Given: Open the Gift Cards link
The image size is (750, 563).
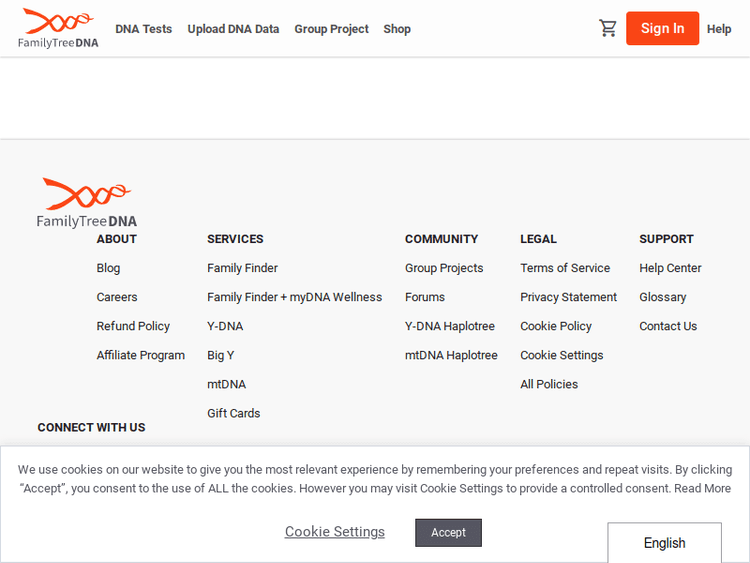Looking at the screenshot, I should pos(233,413).
